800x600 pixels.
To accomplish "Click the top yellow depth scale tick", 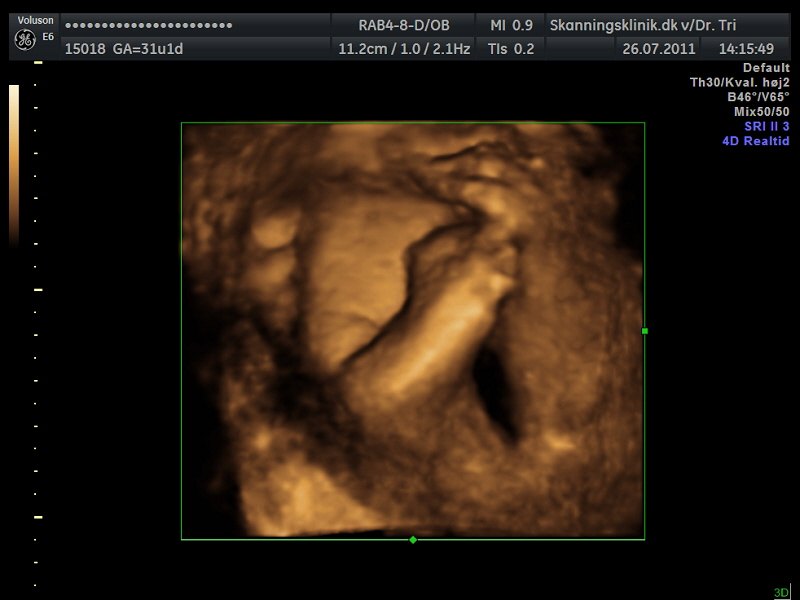I will 38,63.
